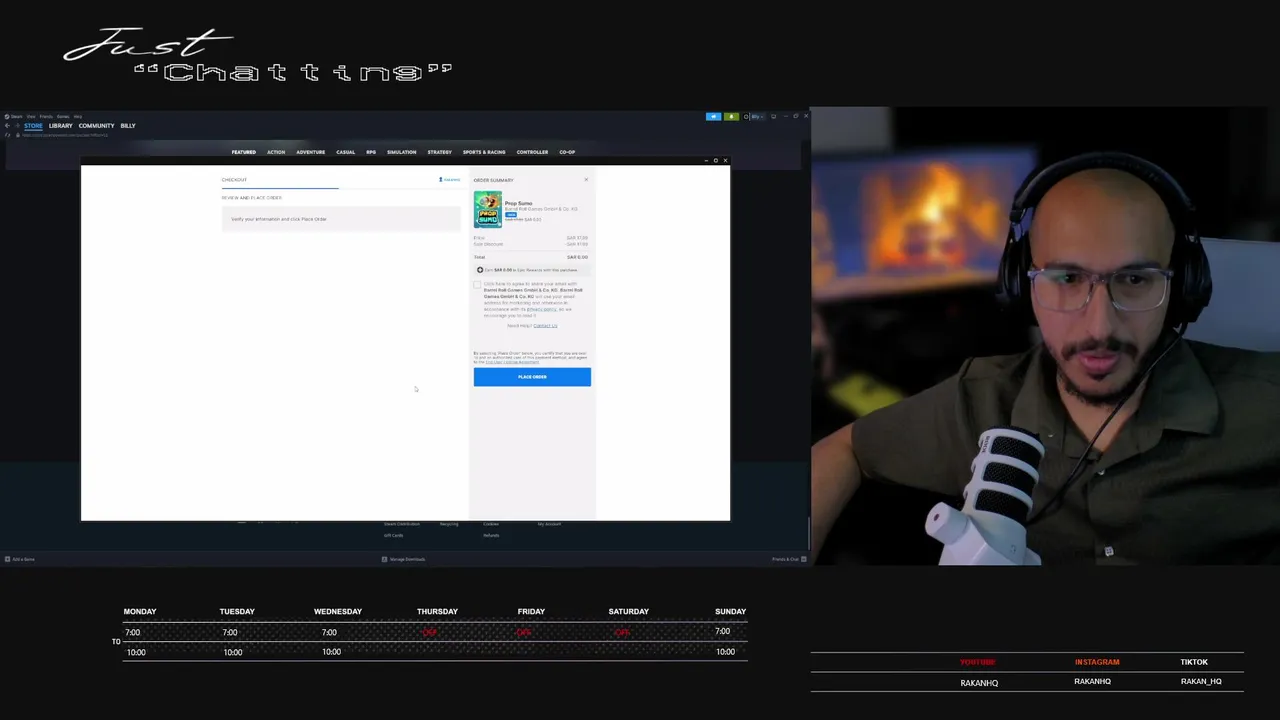
Task: Select the CO-OP store category
Action: (567, 152)
